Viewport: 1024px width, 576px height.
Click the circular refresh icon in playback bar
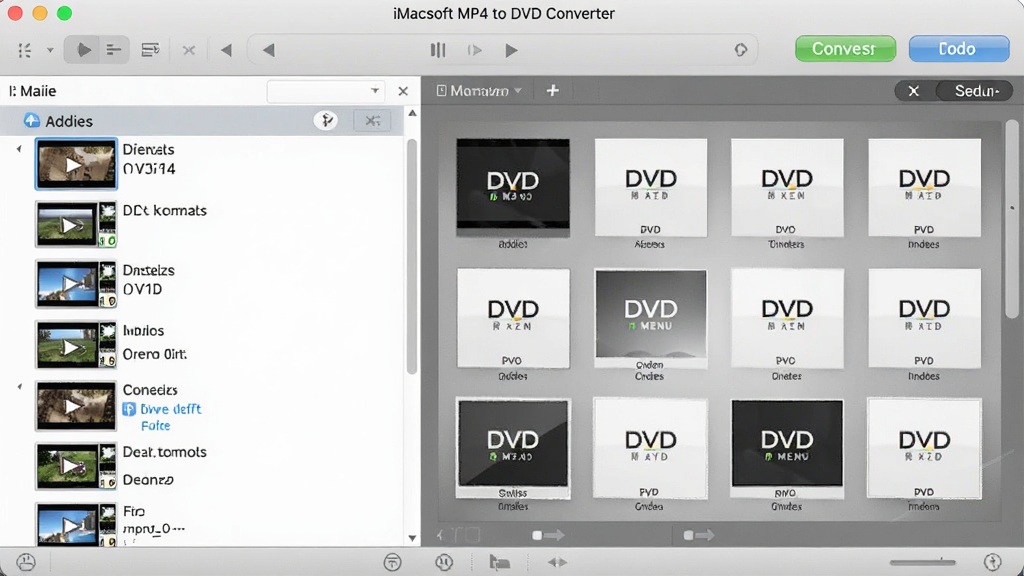[741, 50]
